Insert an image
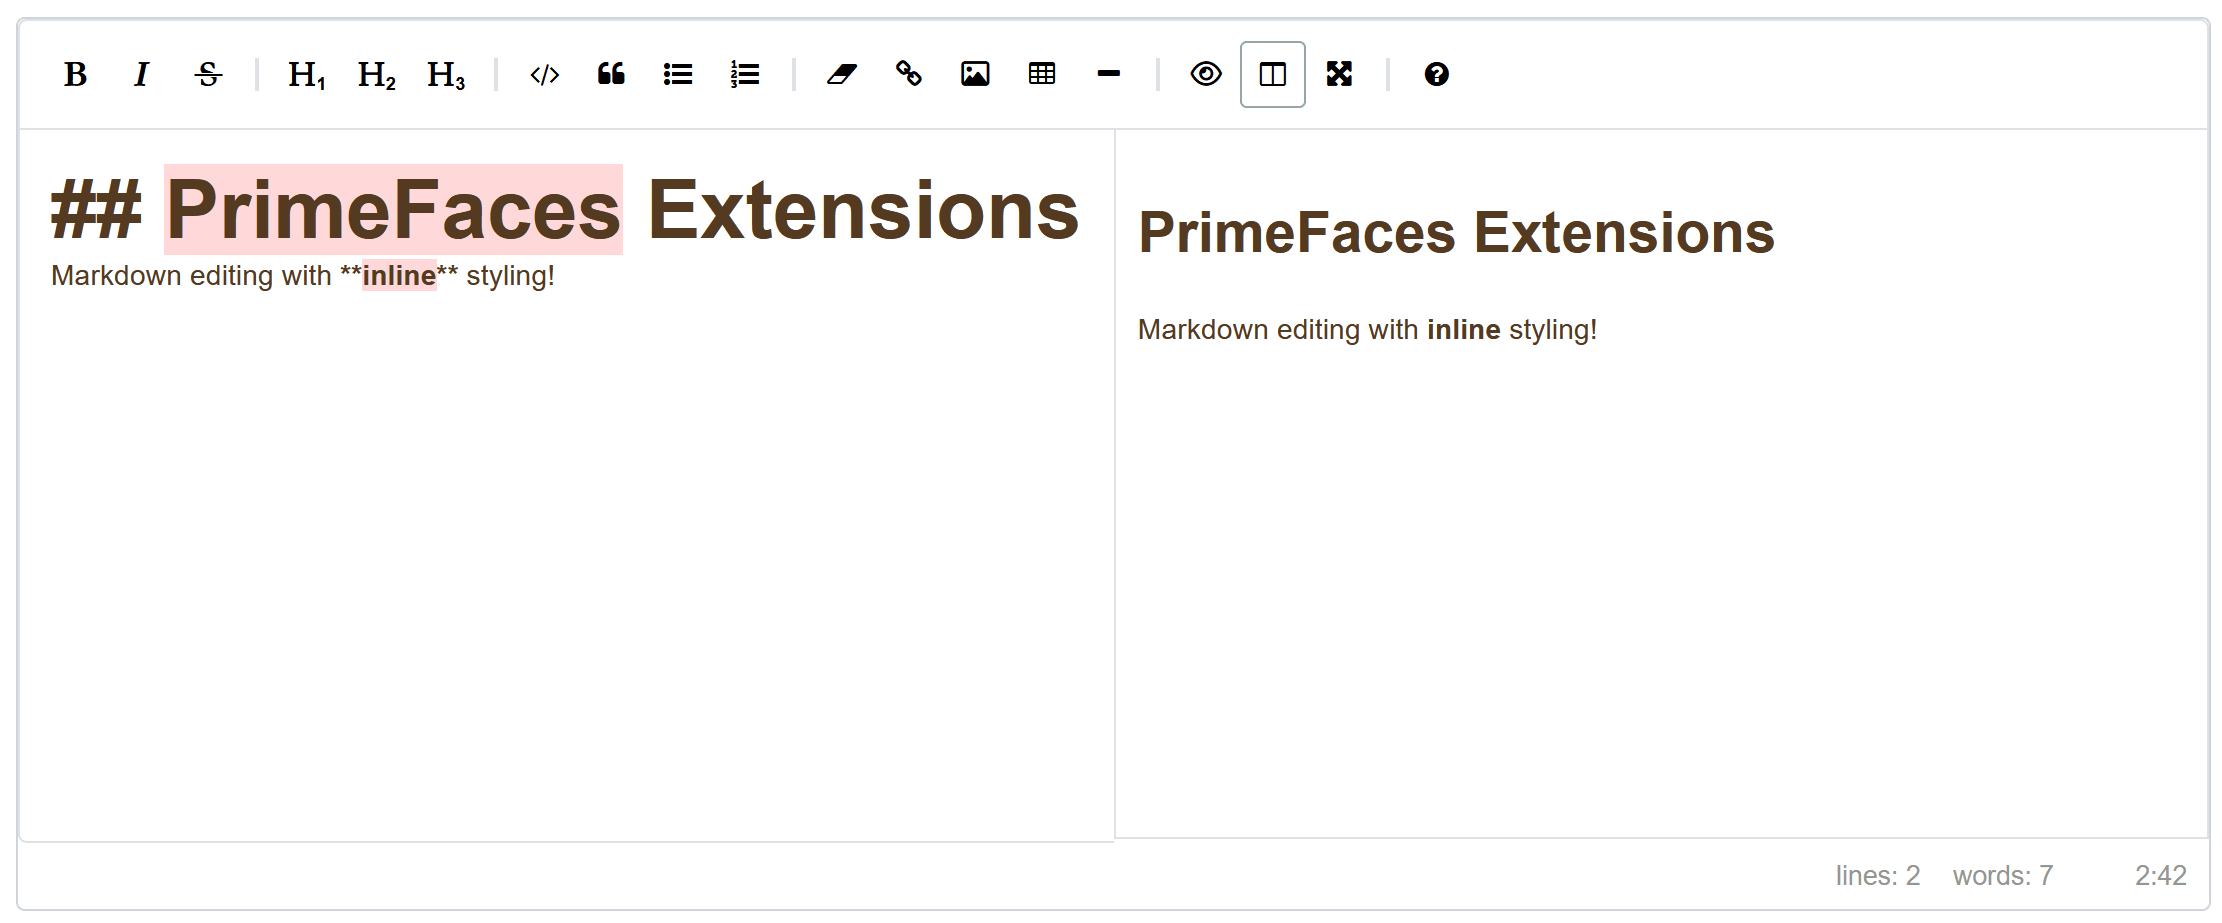This screenshot has width=2222, height=923. point(976,74)
